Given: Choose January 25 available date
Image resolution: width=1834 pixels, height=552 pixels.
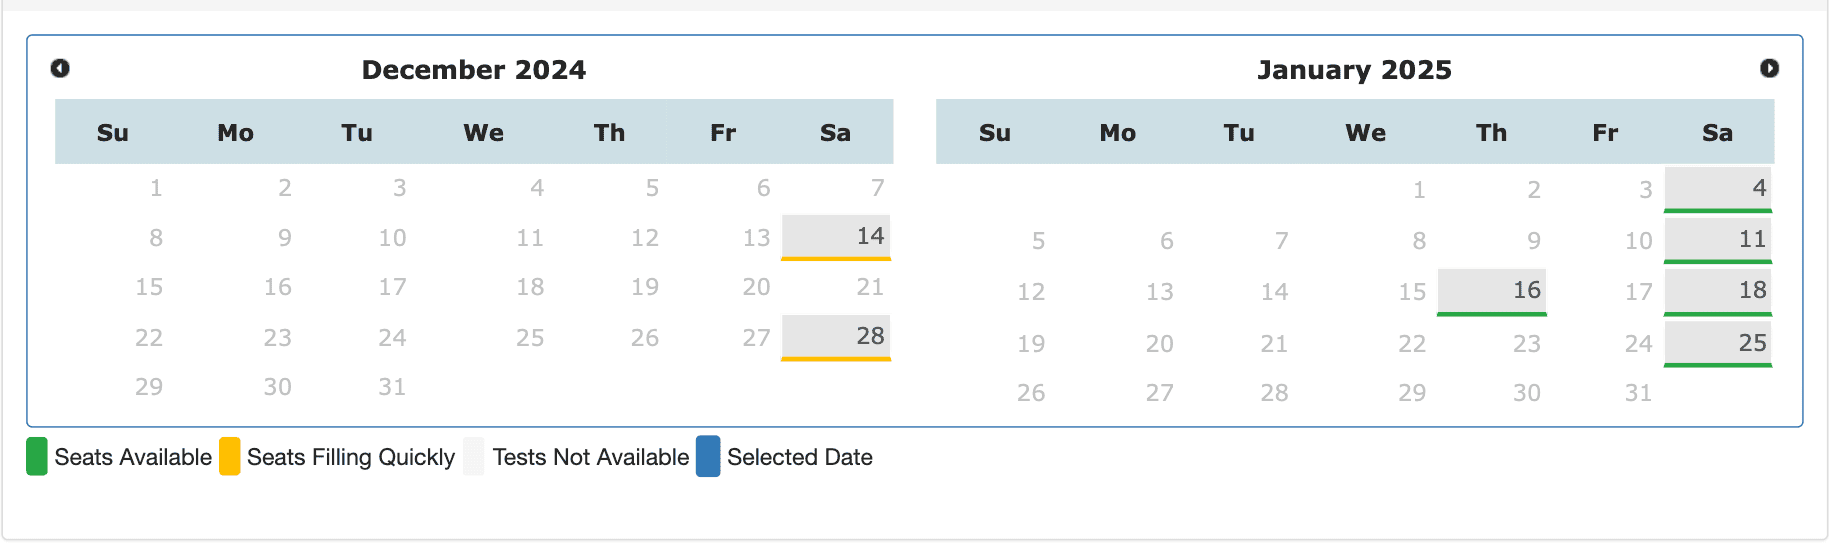Looking at the screenshot, I should tap(1718, 343).
